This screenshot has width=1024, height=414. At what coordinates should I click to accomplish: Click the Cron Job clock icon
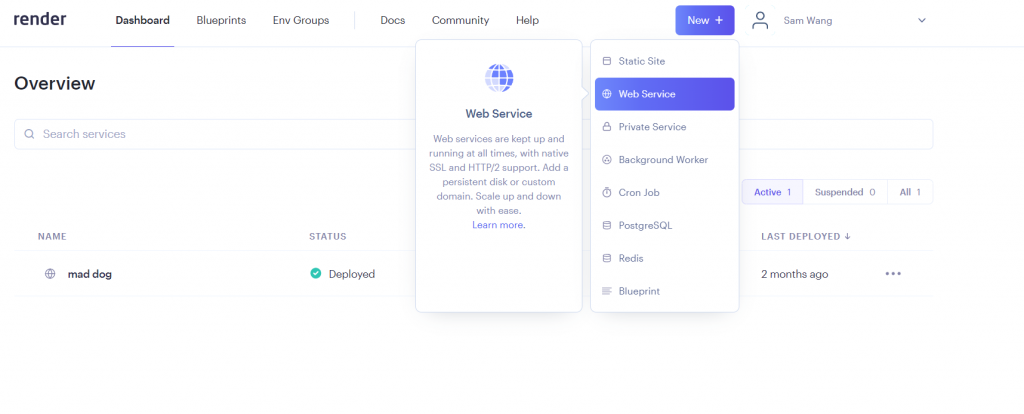pyautogui.click(x=607, y=193)
